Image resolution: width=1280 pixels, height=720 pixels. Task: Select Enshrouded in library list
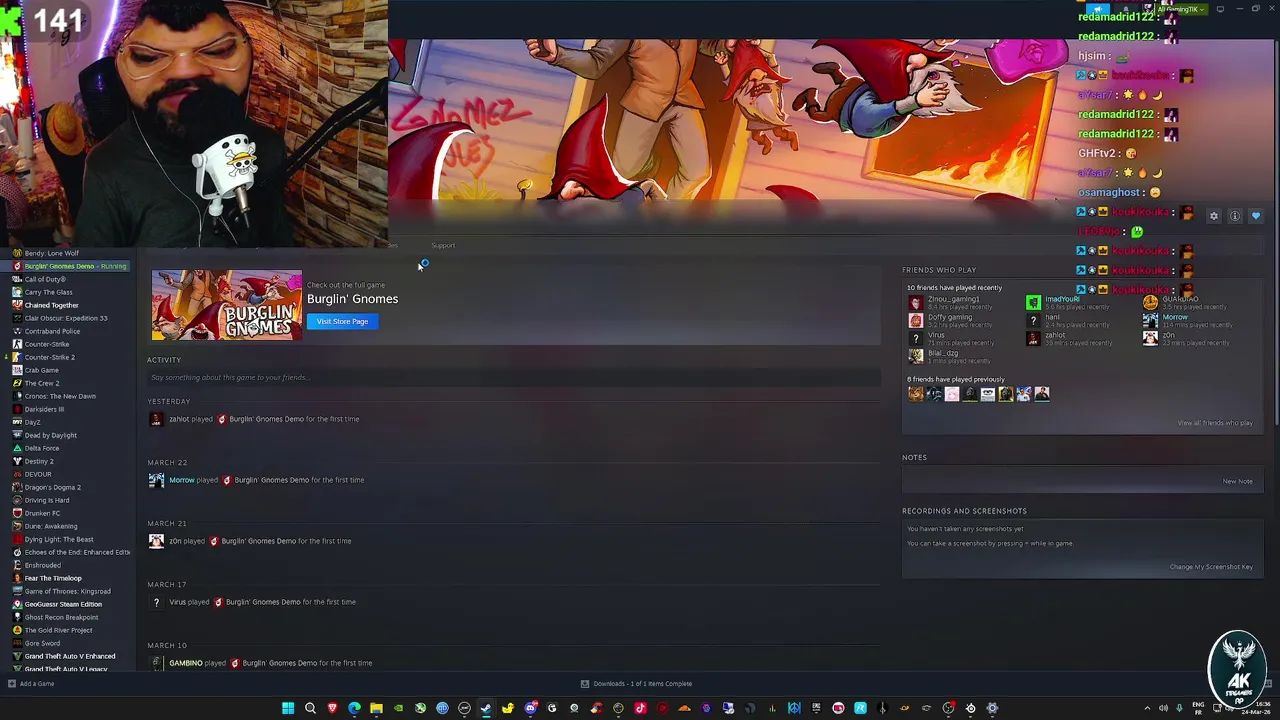pyautogui.click(x=43, y=565)
